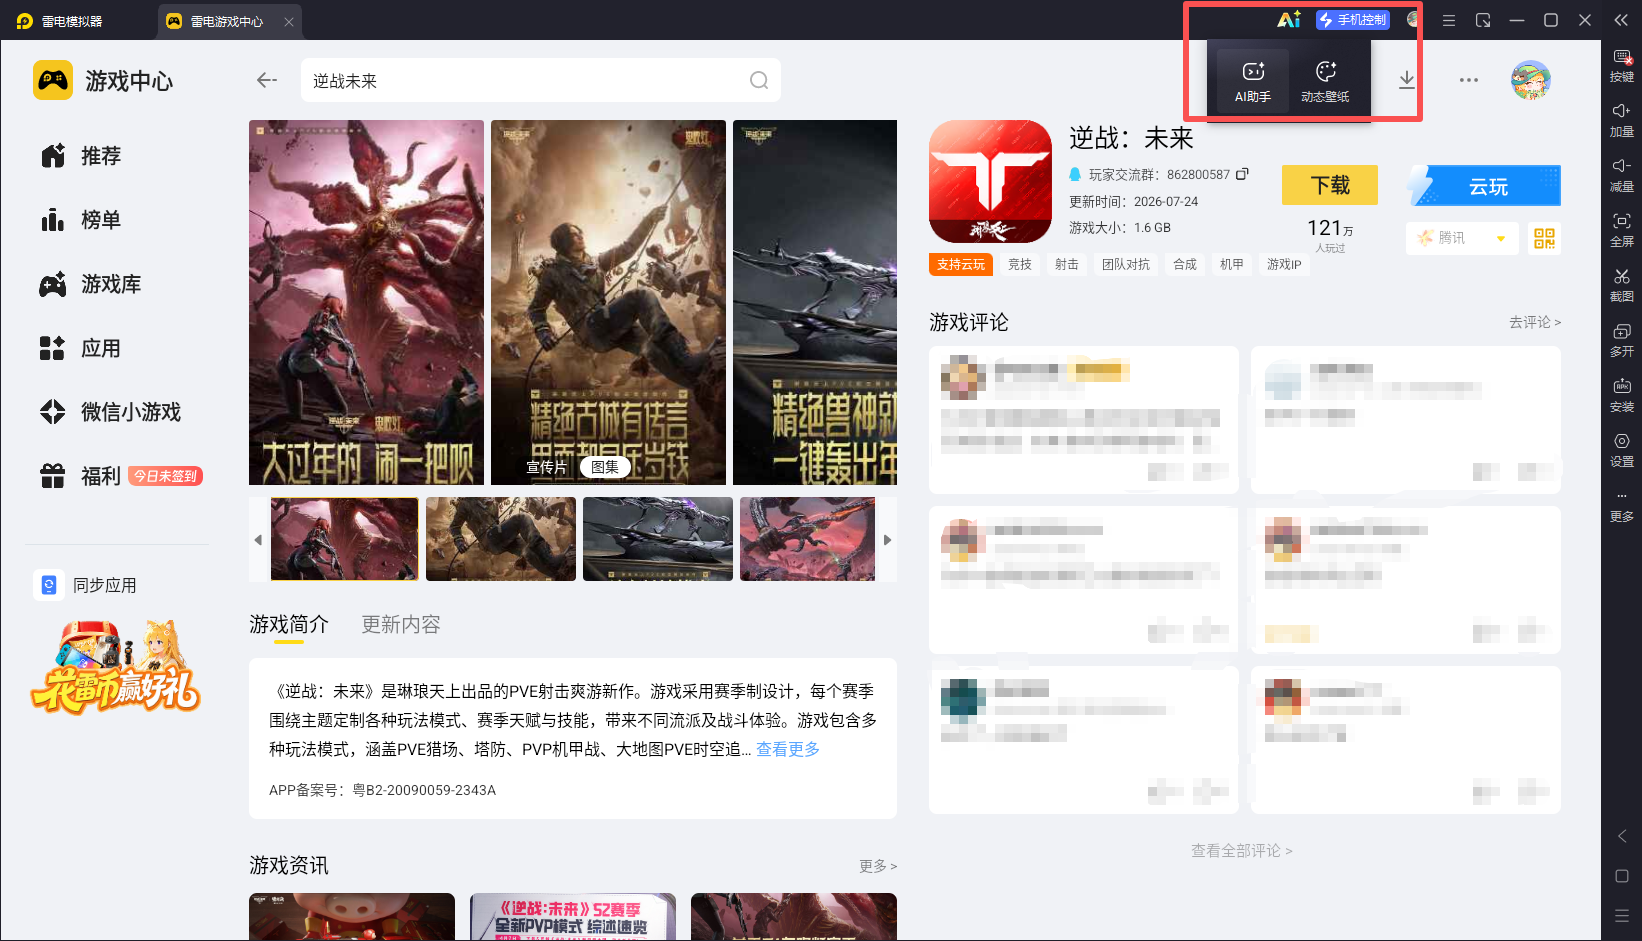Copy the 玩家交流群 number
Viewport: 1642px width, 941px height.
tap(1242, 174)
